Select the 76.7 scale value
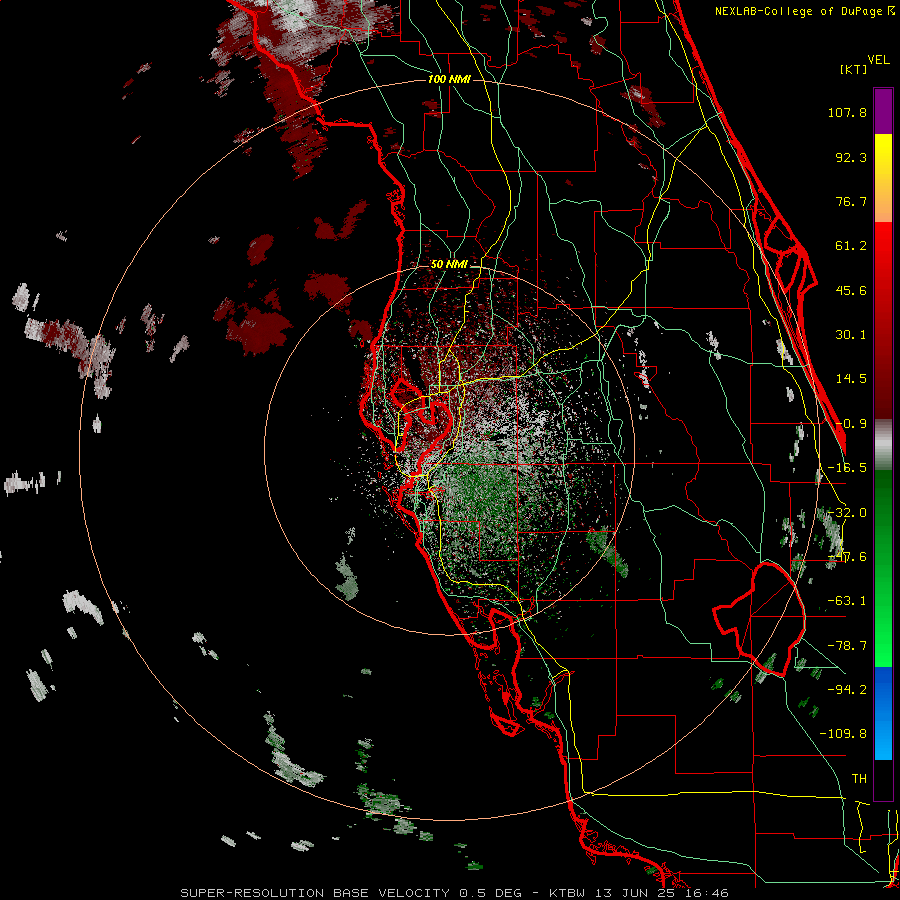The height and width of the screenshot is (900, 900). (851, 201)
